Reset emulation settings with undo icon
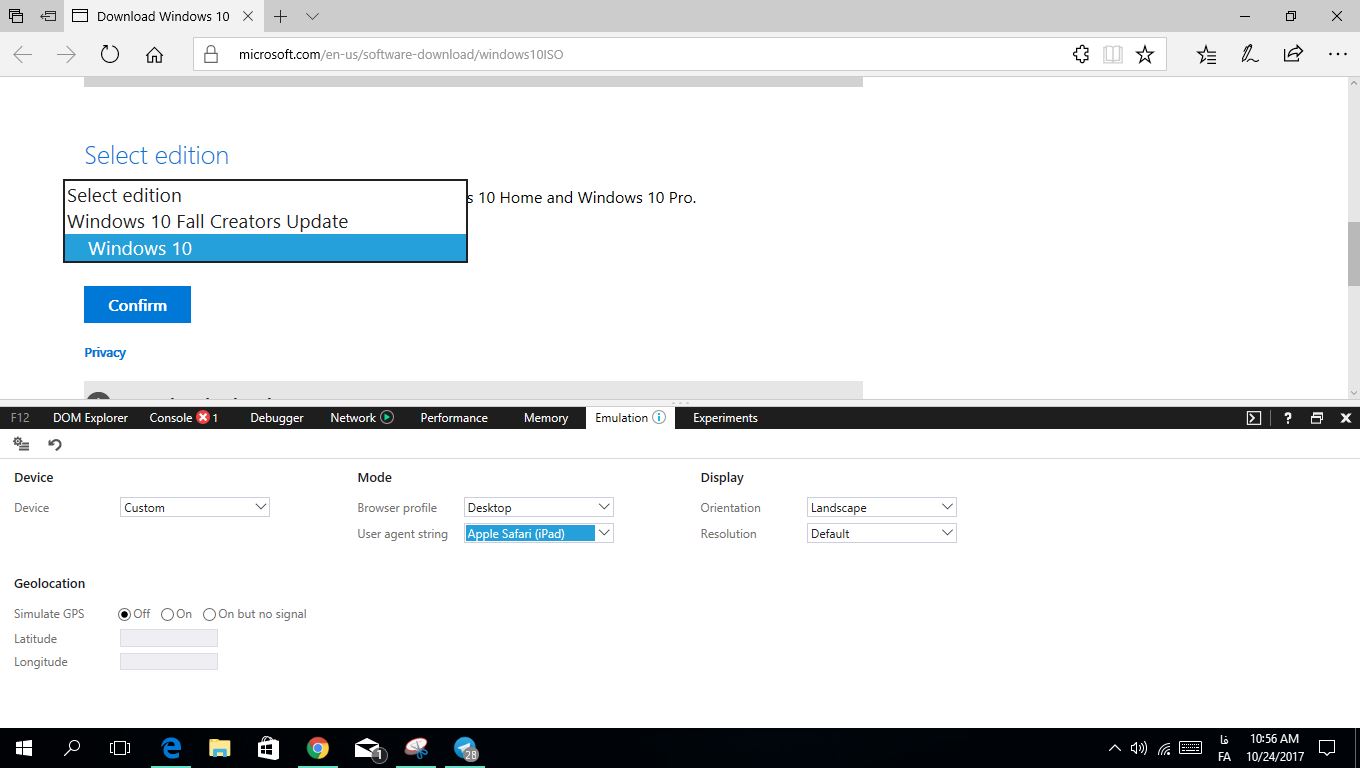This screenshot has width=1360, height=768. pyautogui.click(x=55, y=444)
